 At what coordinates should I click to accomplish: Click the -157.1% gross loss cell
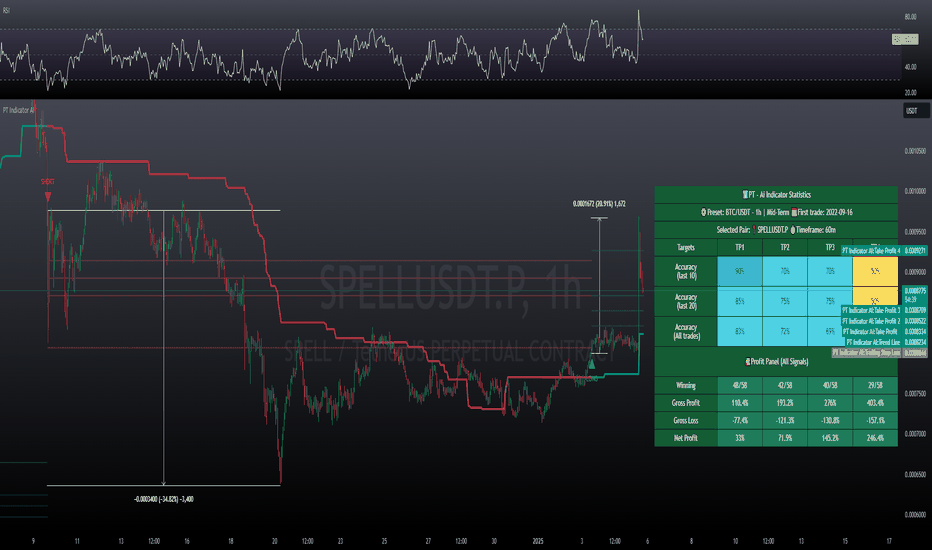tap(875, 420)
